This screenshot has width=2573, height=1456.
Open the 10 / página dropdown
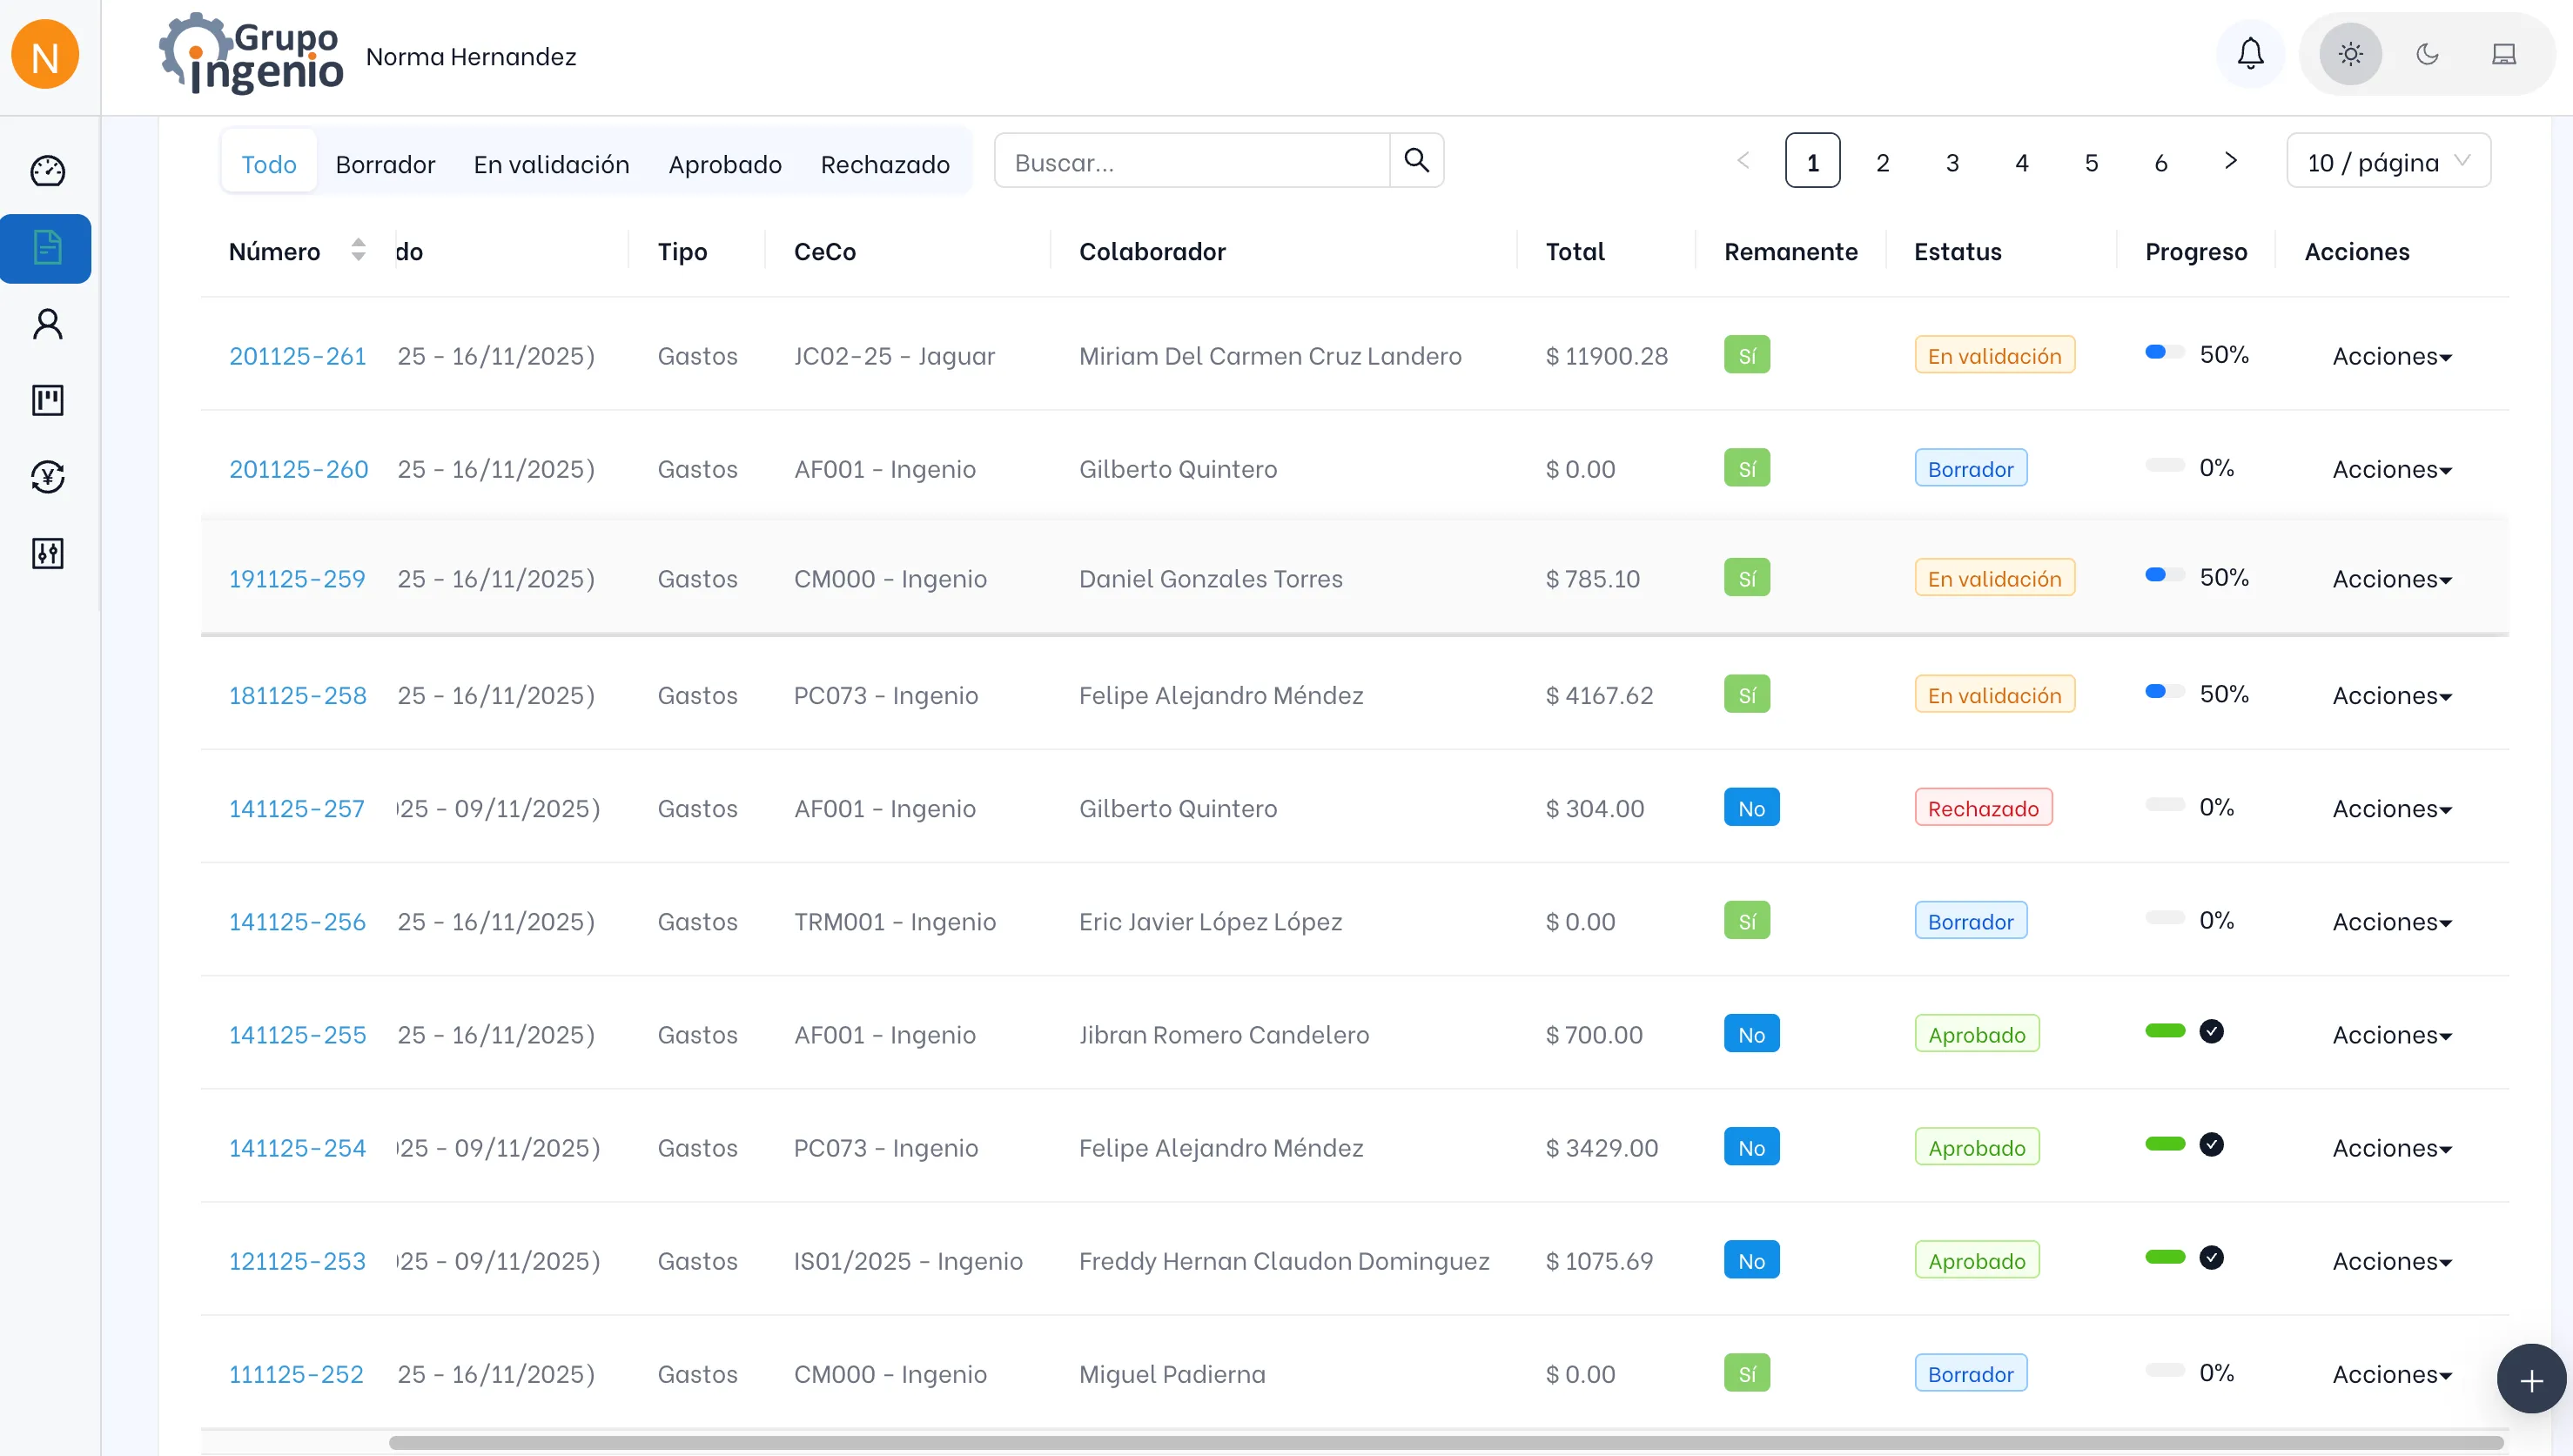pyautogui.click(x=2388, y=162)
